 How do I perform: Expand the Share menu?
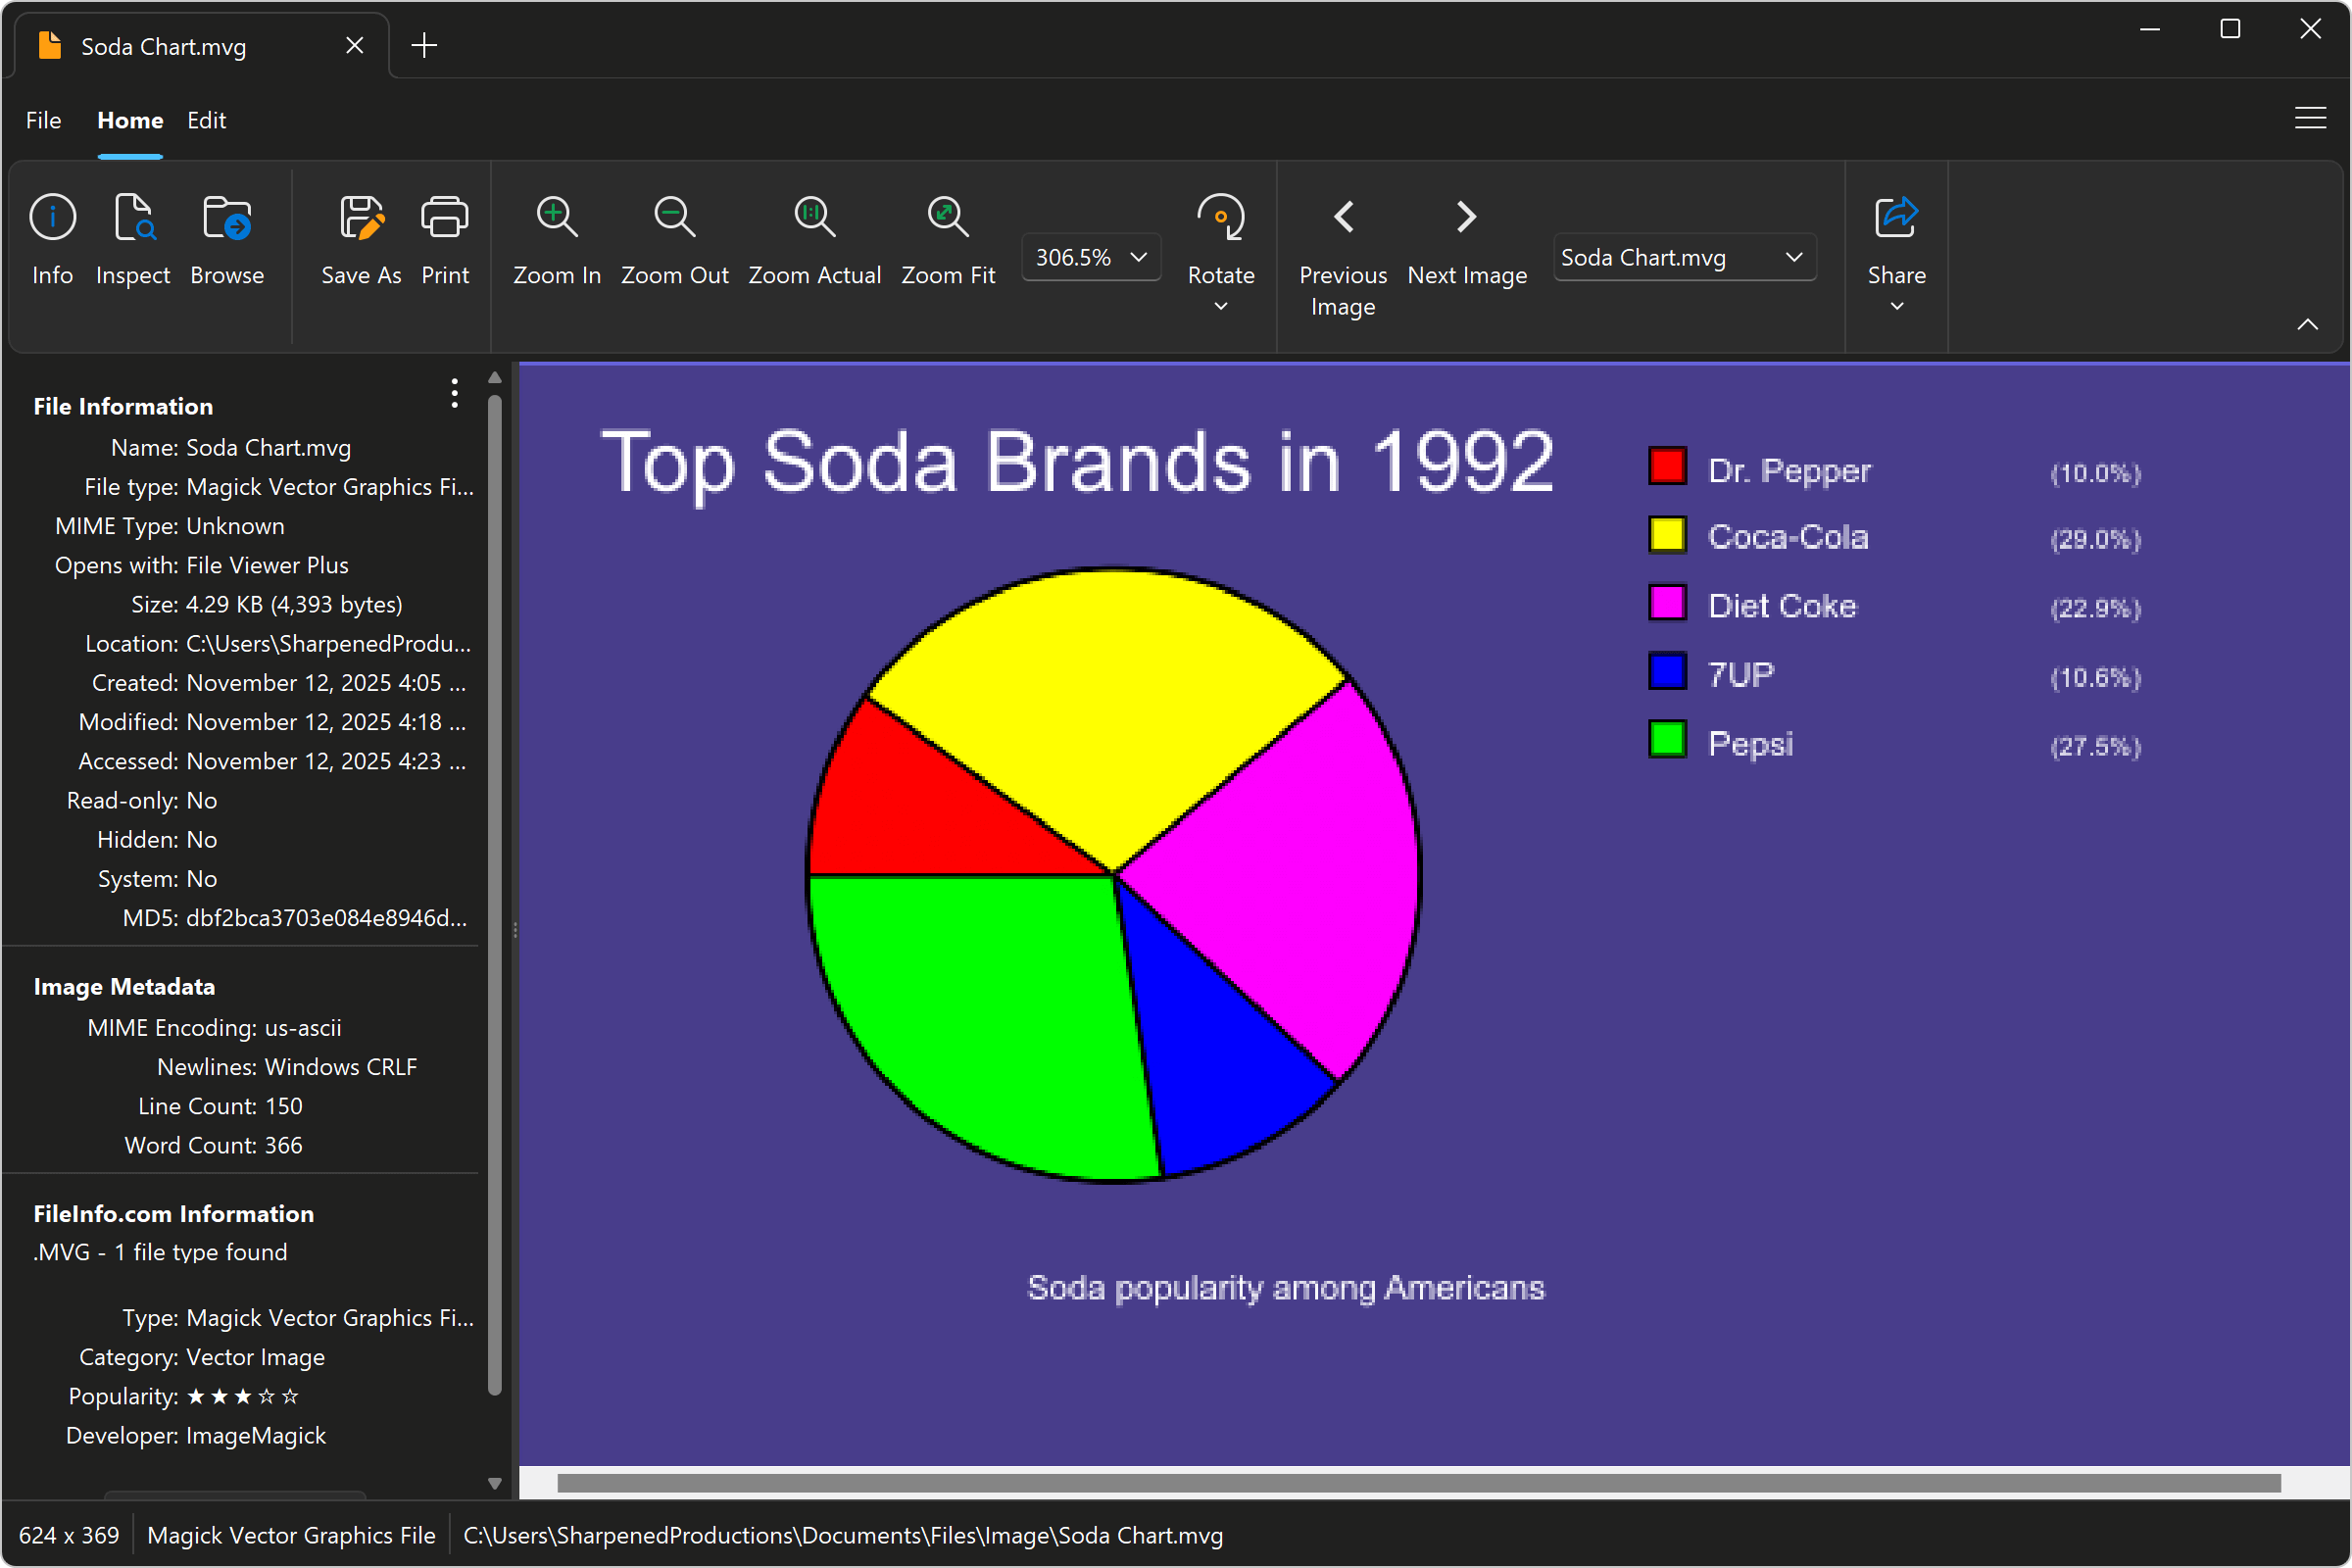pyautogui.click(x=1895, y=307)
